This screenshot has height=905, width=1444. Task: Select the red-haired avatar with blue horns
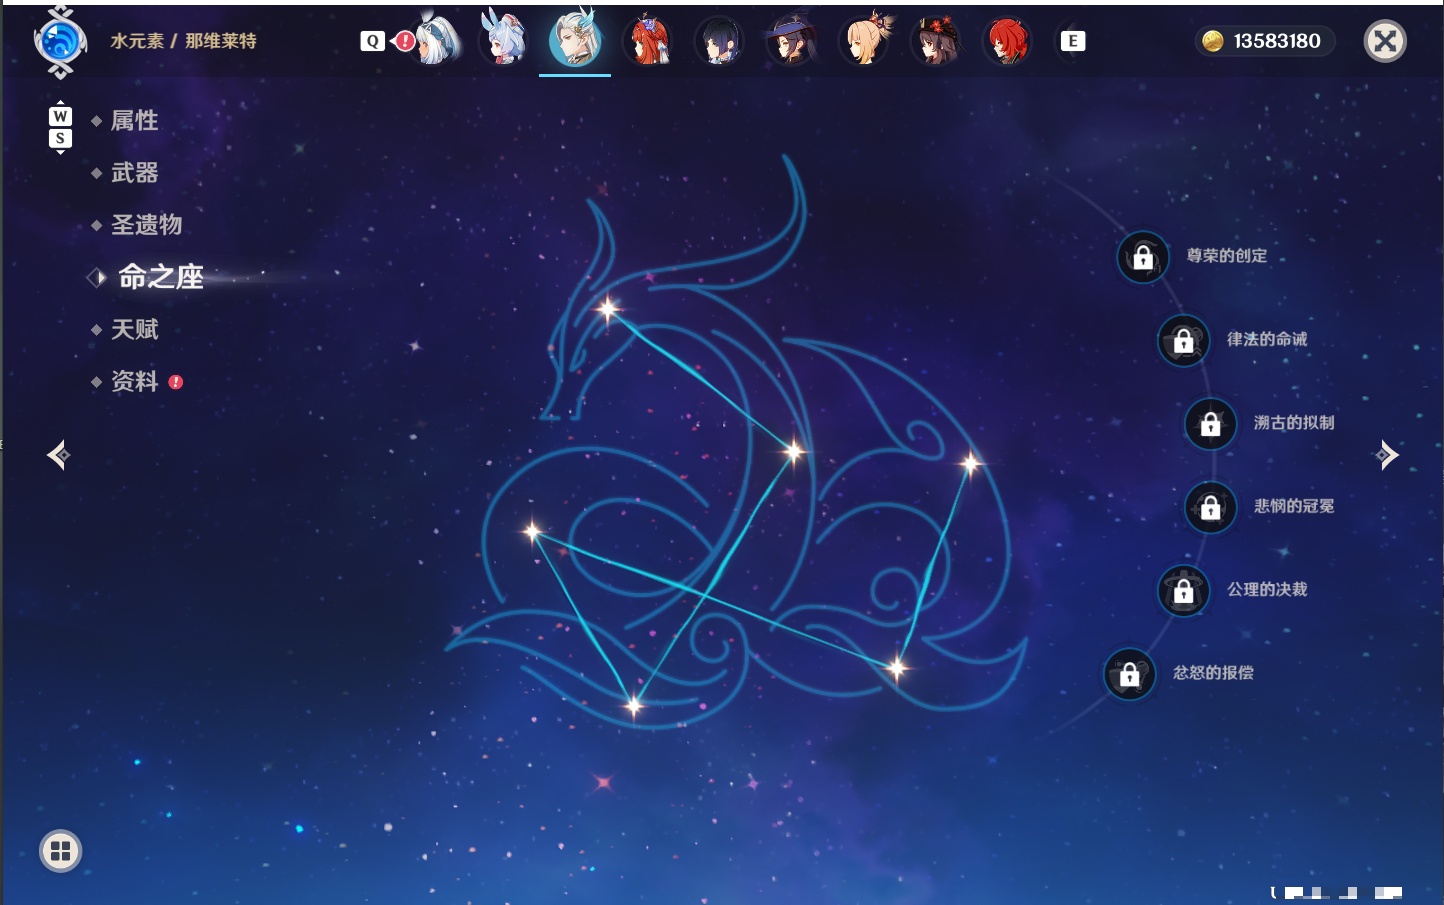coord(647,41)
